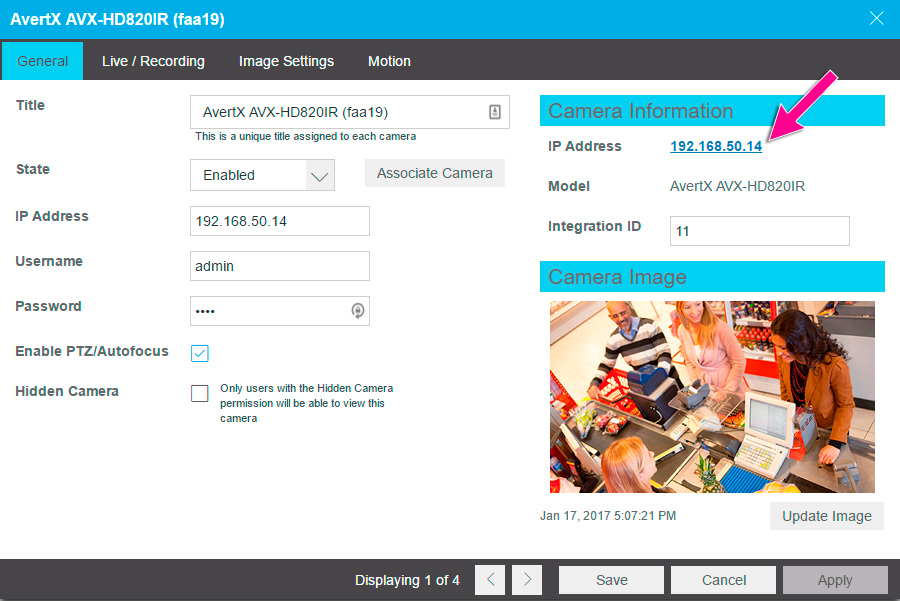Image resolution: width=900 pixels, height=601 pixels.
Task: Click the Displaying 1 of 4 text
Action: coord(407,580)
